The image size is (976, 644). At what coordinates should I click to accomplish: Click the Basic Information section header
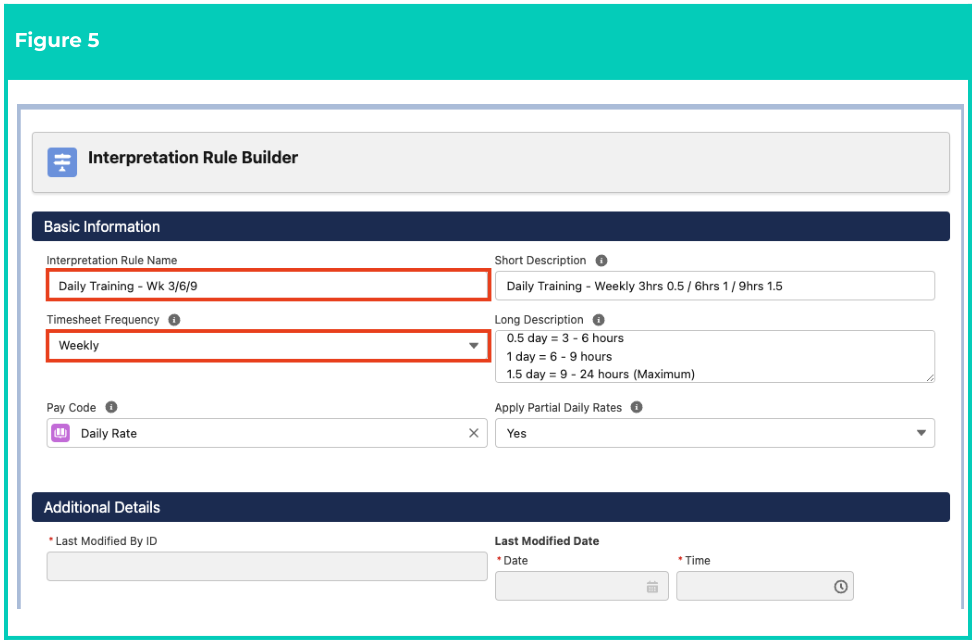point(490,226)
